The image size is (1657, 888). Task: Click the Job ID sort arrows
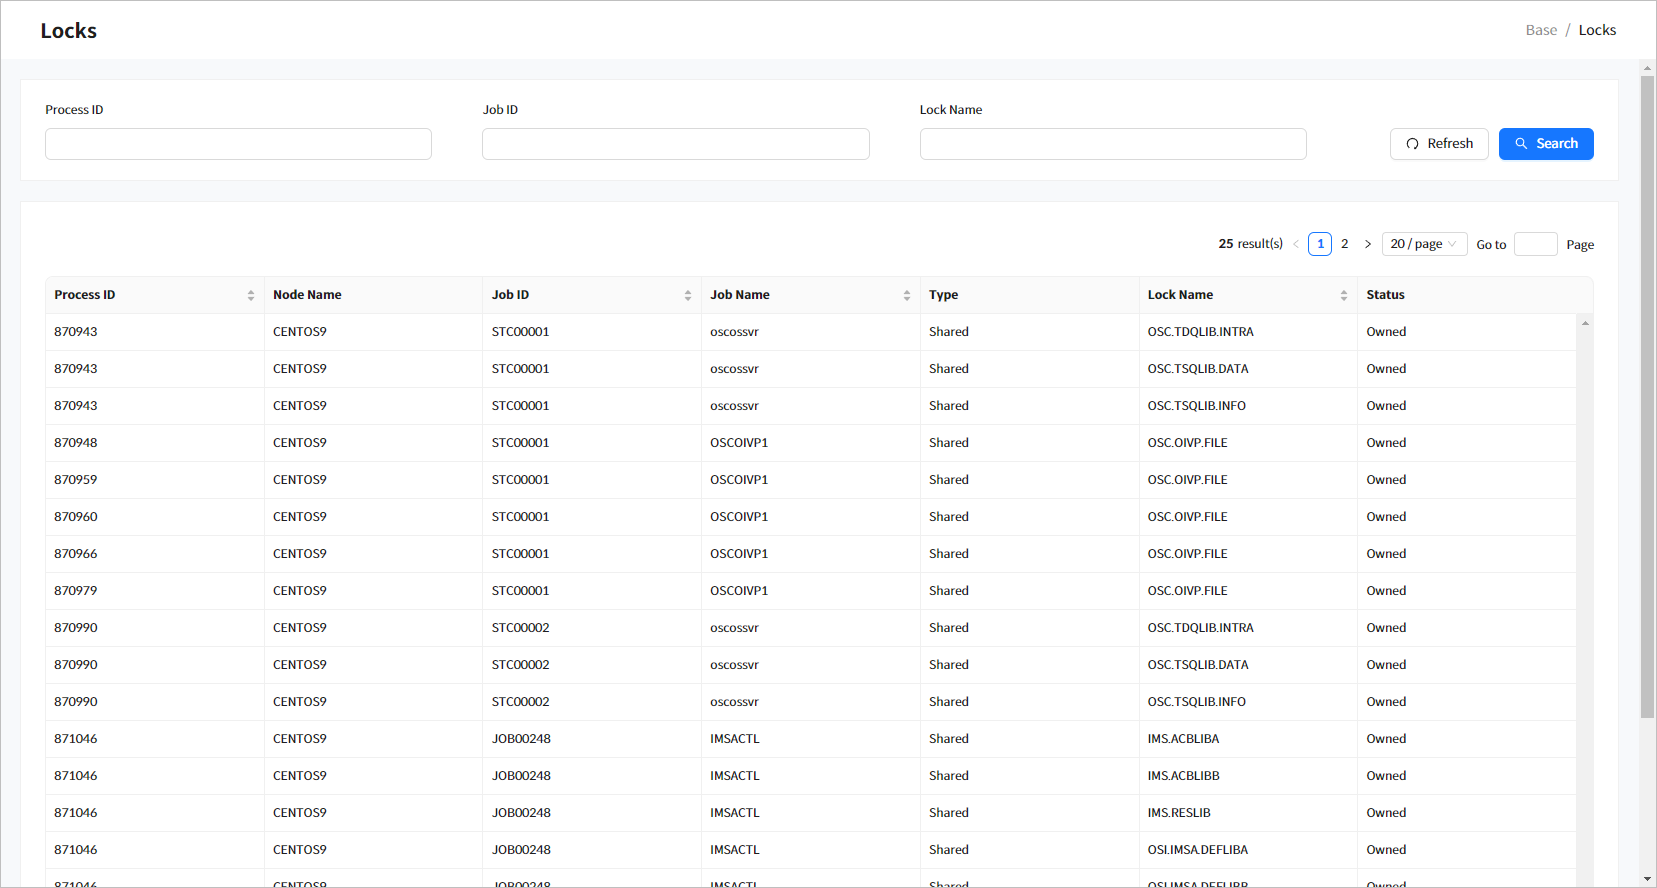[x=688, y=295]
